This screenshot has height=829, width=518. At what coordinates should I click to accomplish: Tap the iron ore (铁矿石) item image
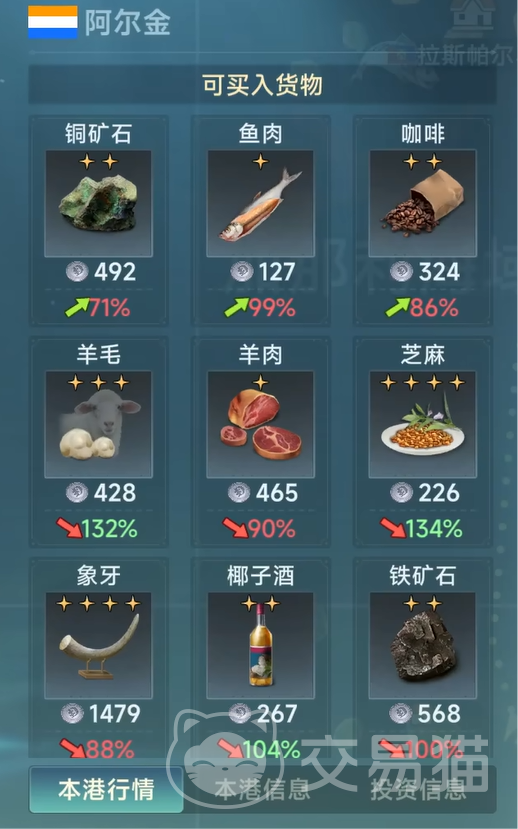[x=423, y=646]
